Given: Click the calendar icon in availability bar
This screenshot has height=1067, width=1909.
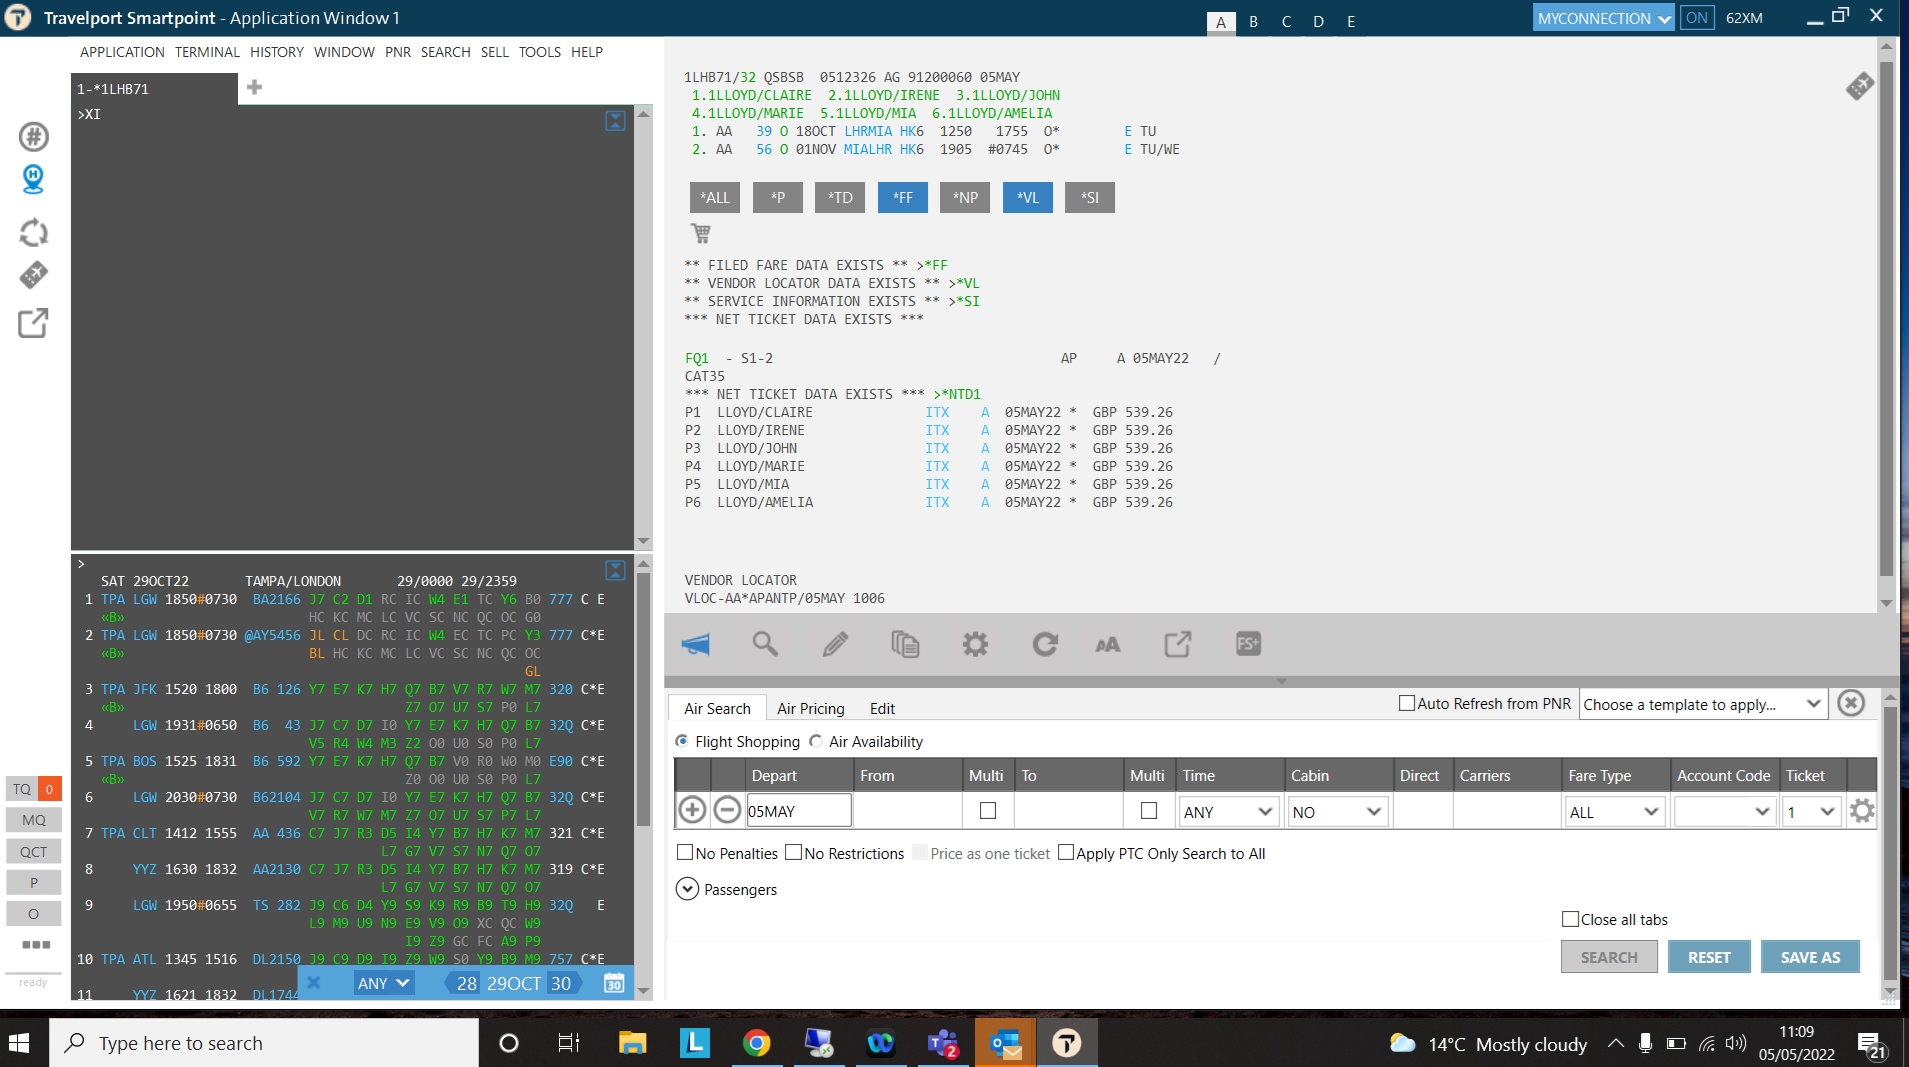Looking at the screenshot, I should (x=614, y=983).
